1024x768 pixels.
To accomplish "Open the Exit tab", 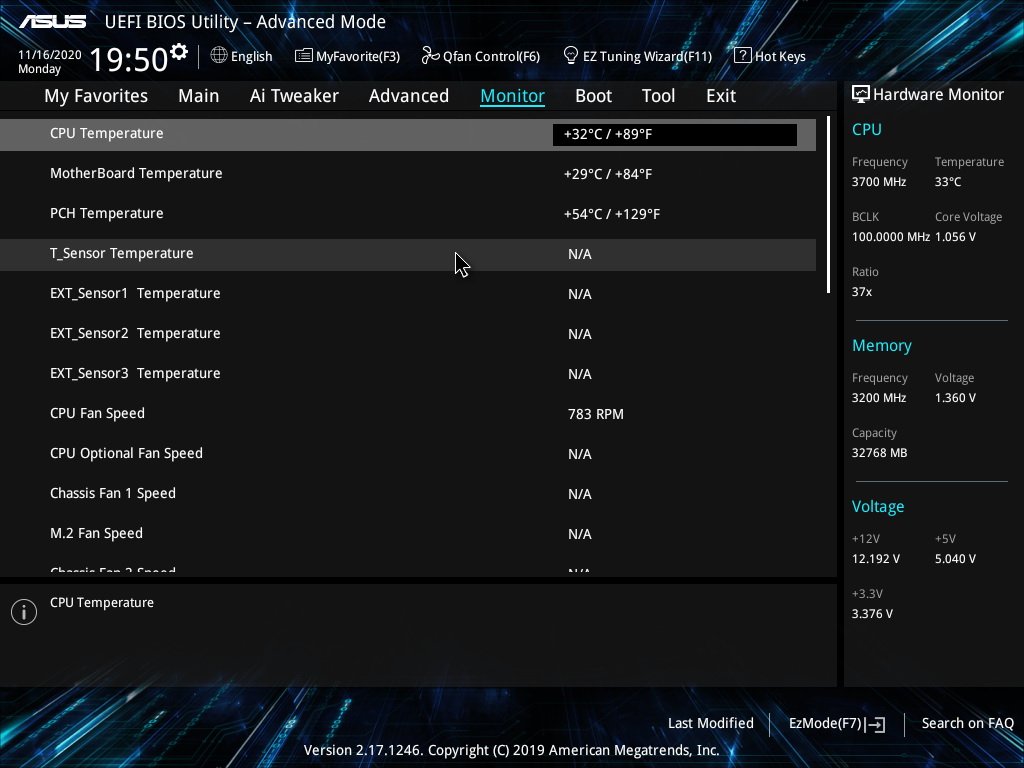I will click(721, 96).
